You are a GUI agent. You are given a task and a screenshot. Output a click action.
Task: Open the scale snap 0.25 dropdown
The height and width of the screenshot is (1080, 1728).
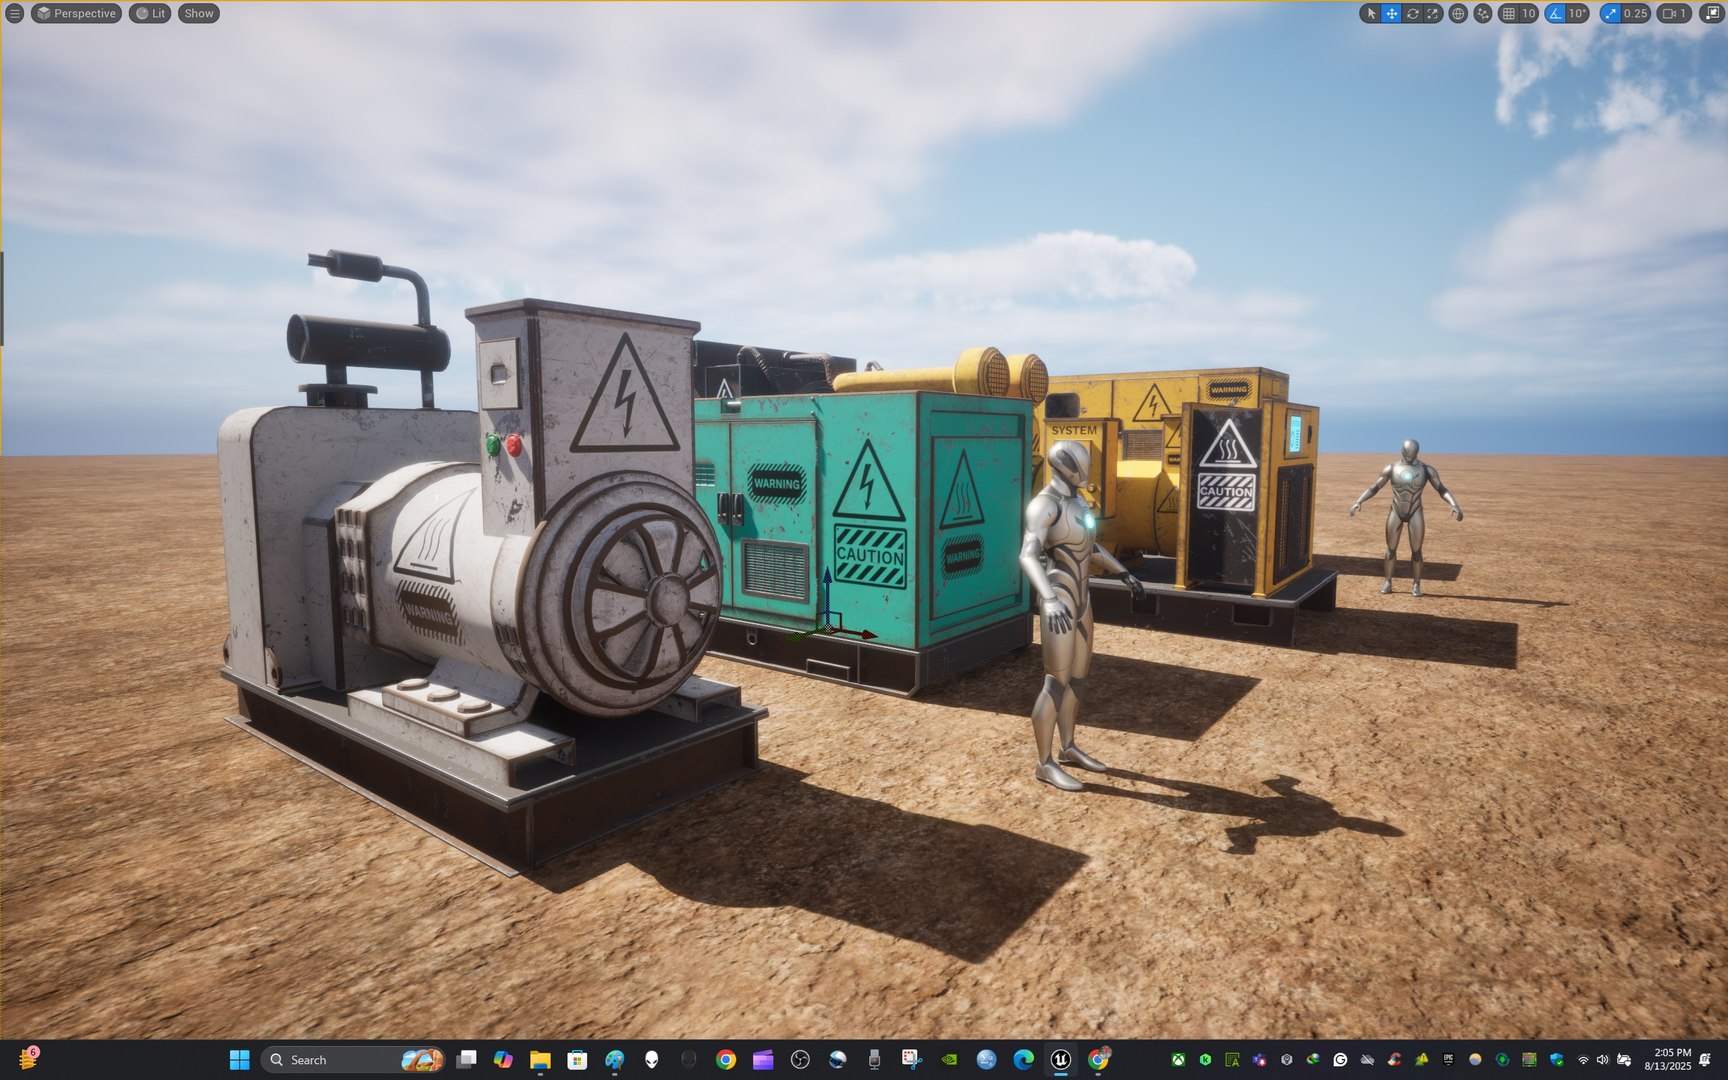coord(1636,13)
